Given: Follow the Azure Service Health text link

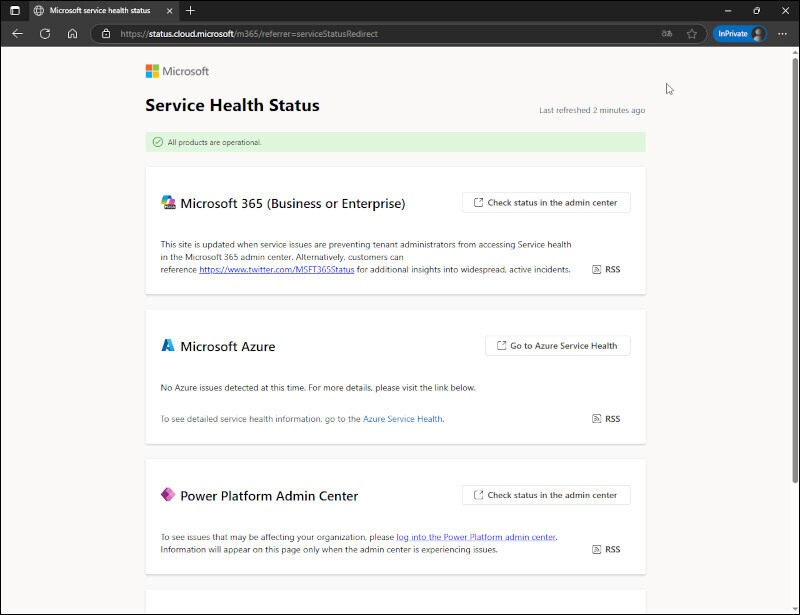Looking at the screenshot, I should (x=403, y=419).
